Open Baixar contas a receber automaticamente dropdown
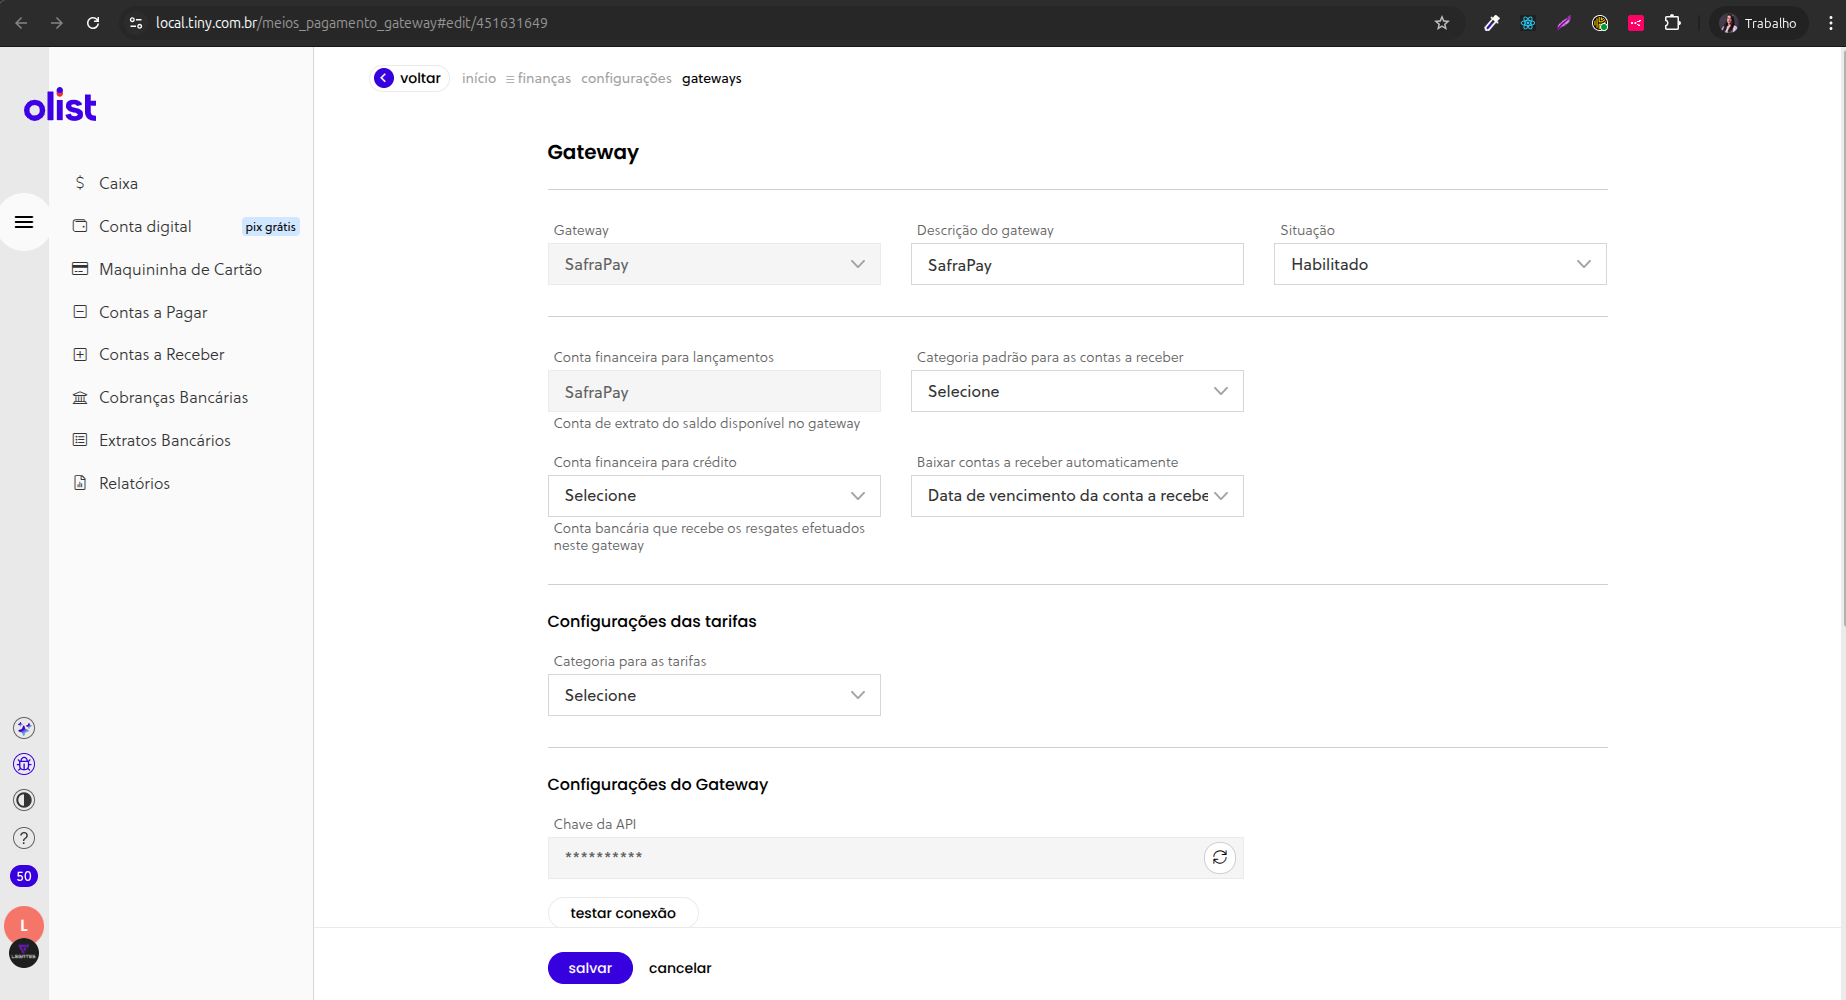The image size is (1846, 1000). 1077,496
